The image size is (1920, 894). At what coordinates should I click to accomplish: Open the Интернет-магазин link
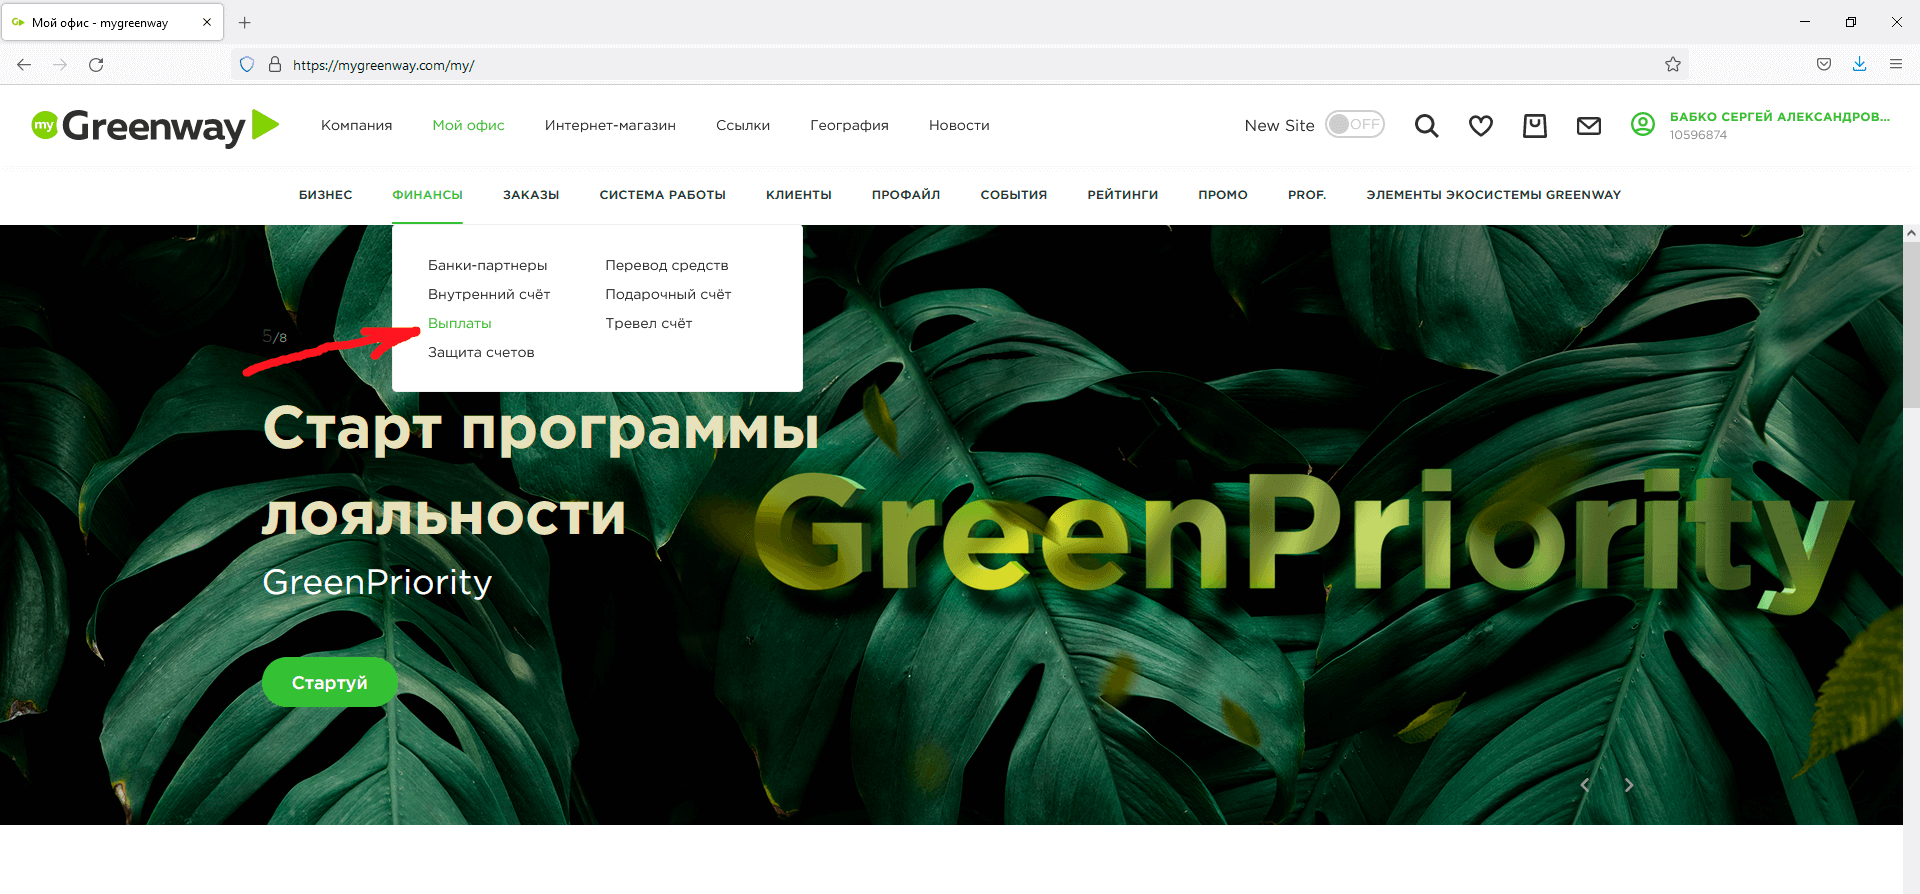pos(609,125)
